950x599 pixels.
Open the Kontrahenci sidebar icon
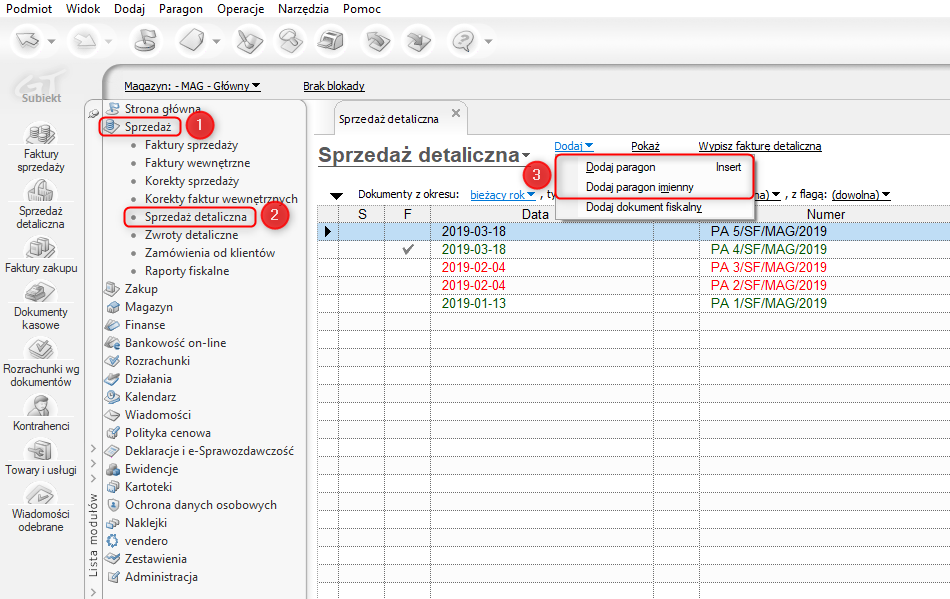[x=41, y=406]
